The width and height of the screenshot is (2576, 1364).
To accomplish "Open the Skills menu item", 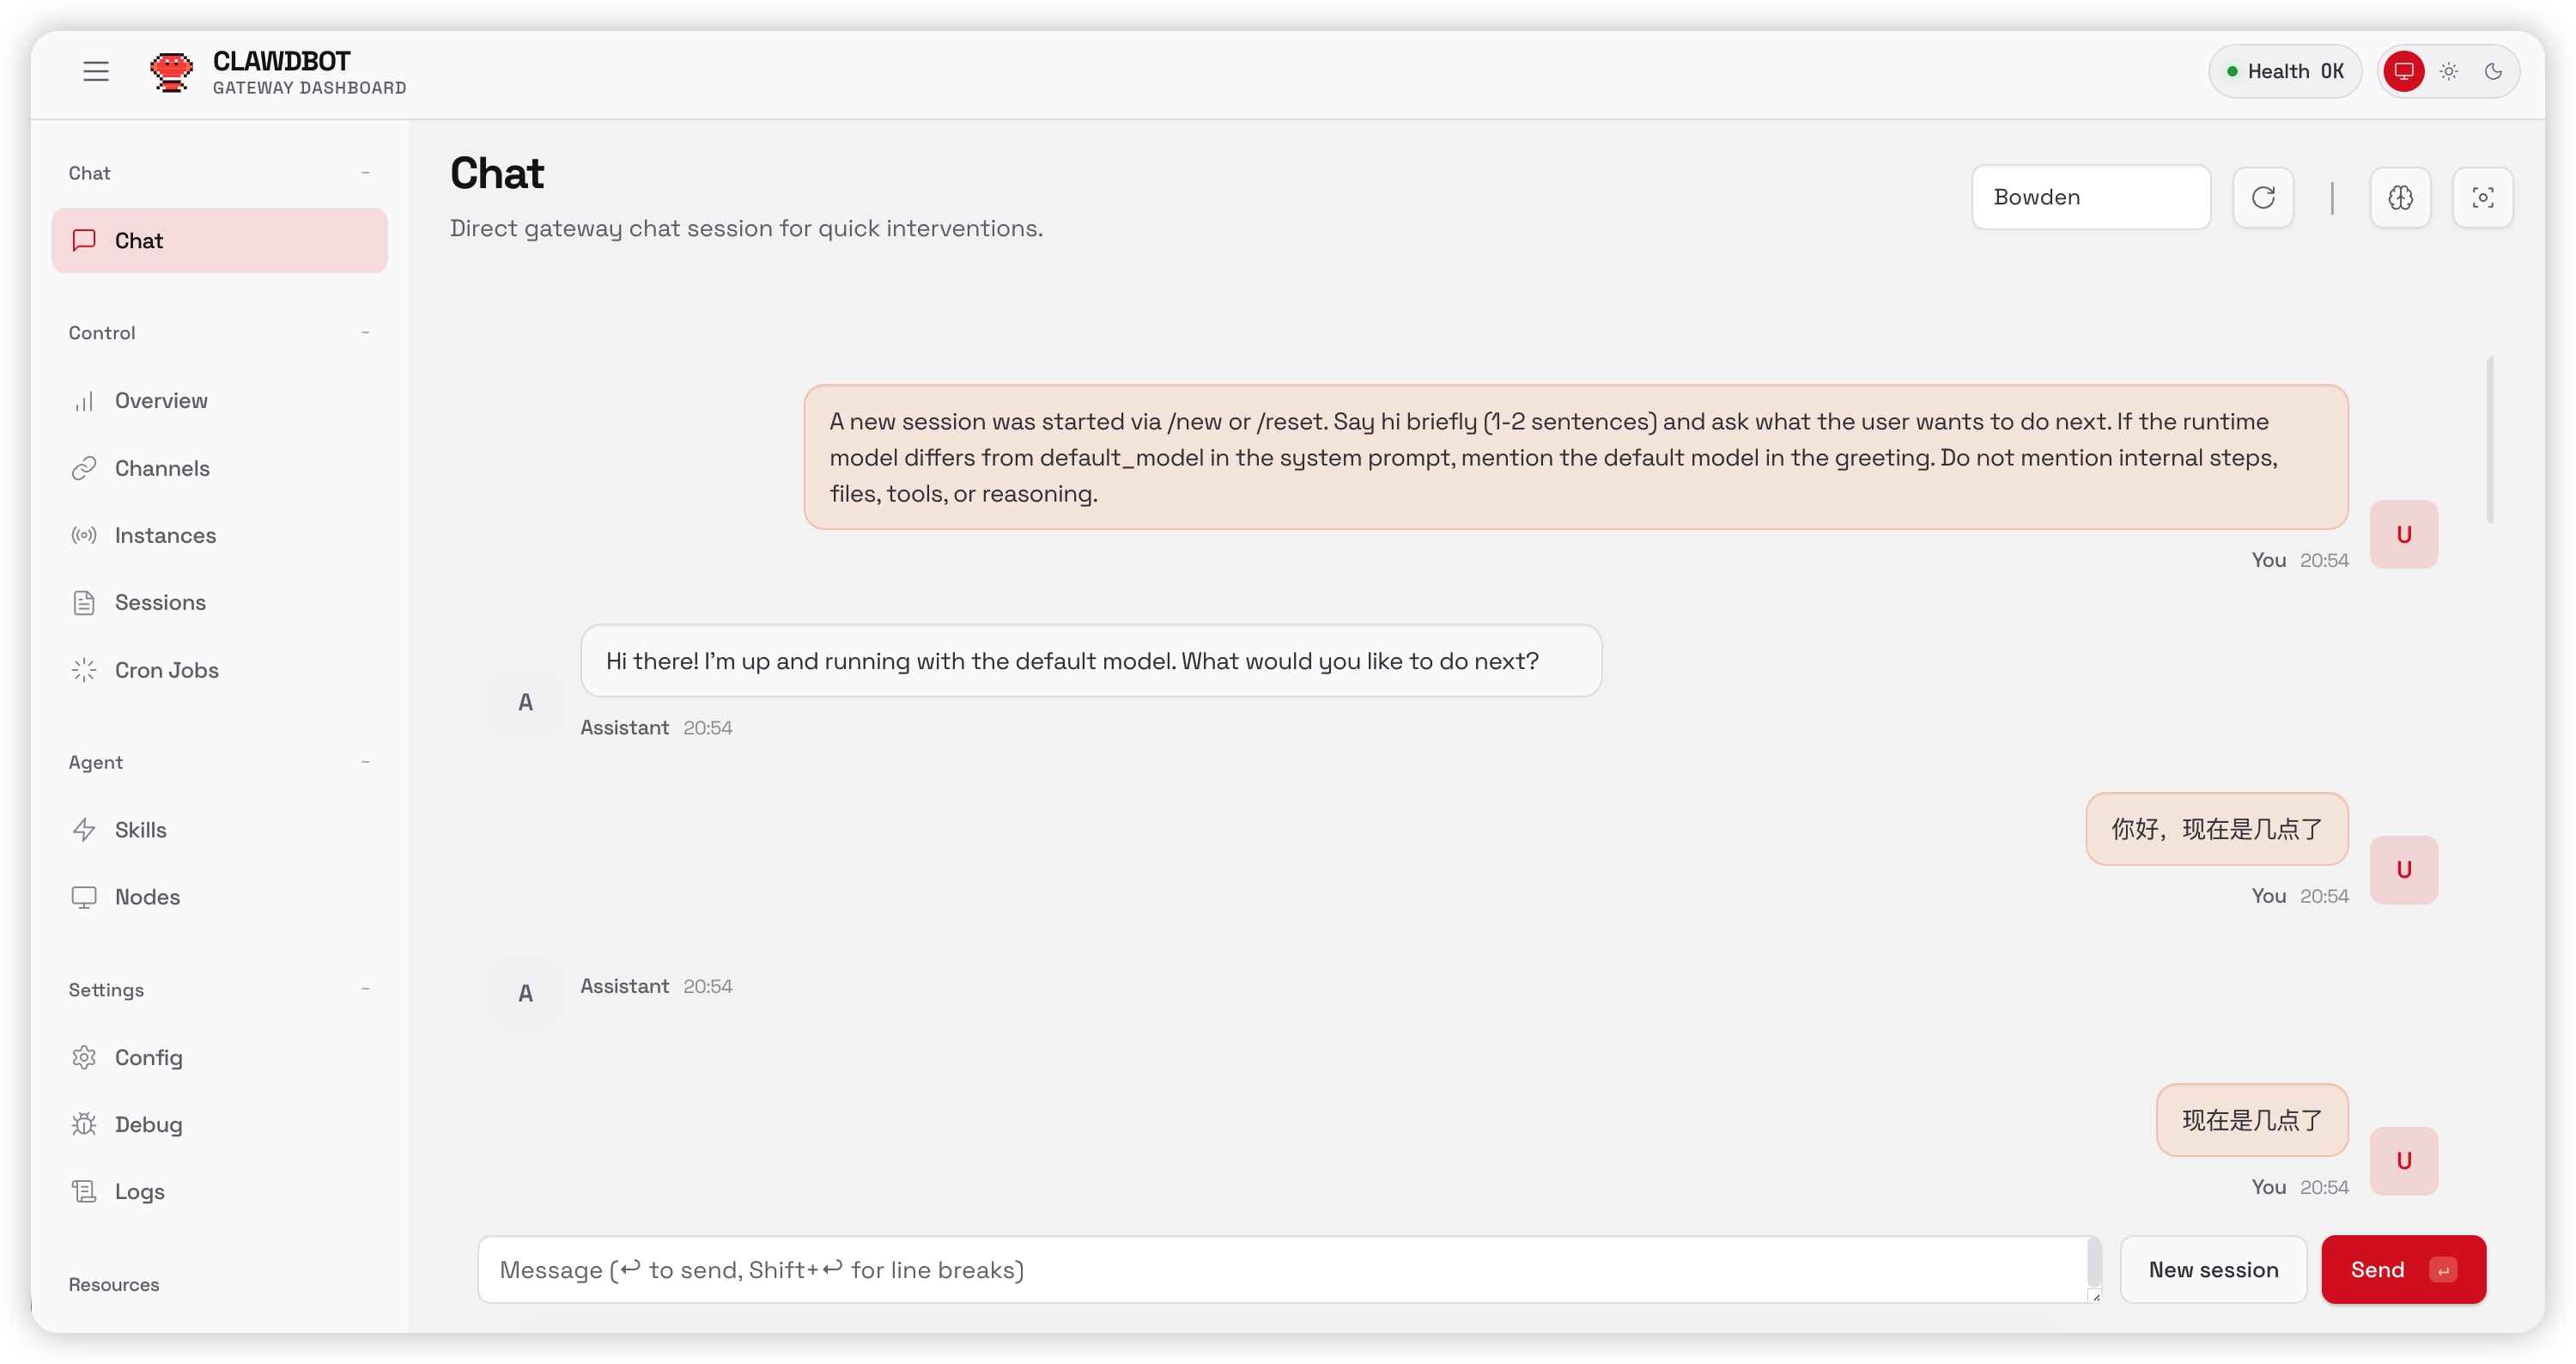I will 140,830.
